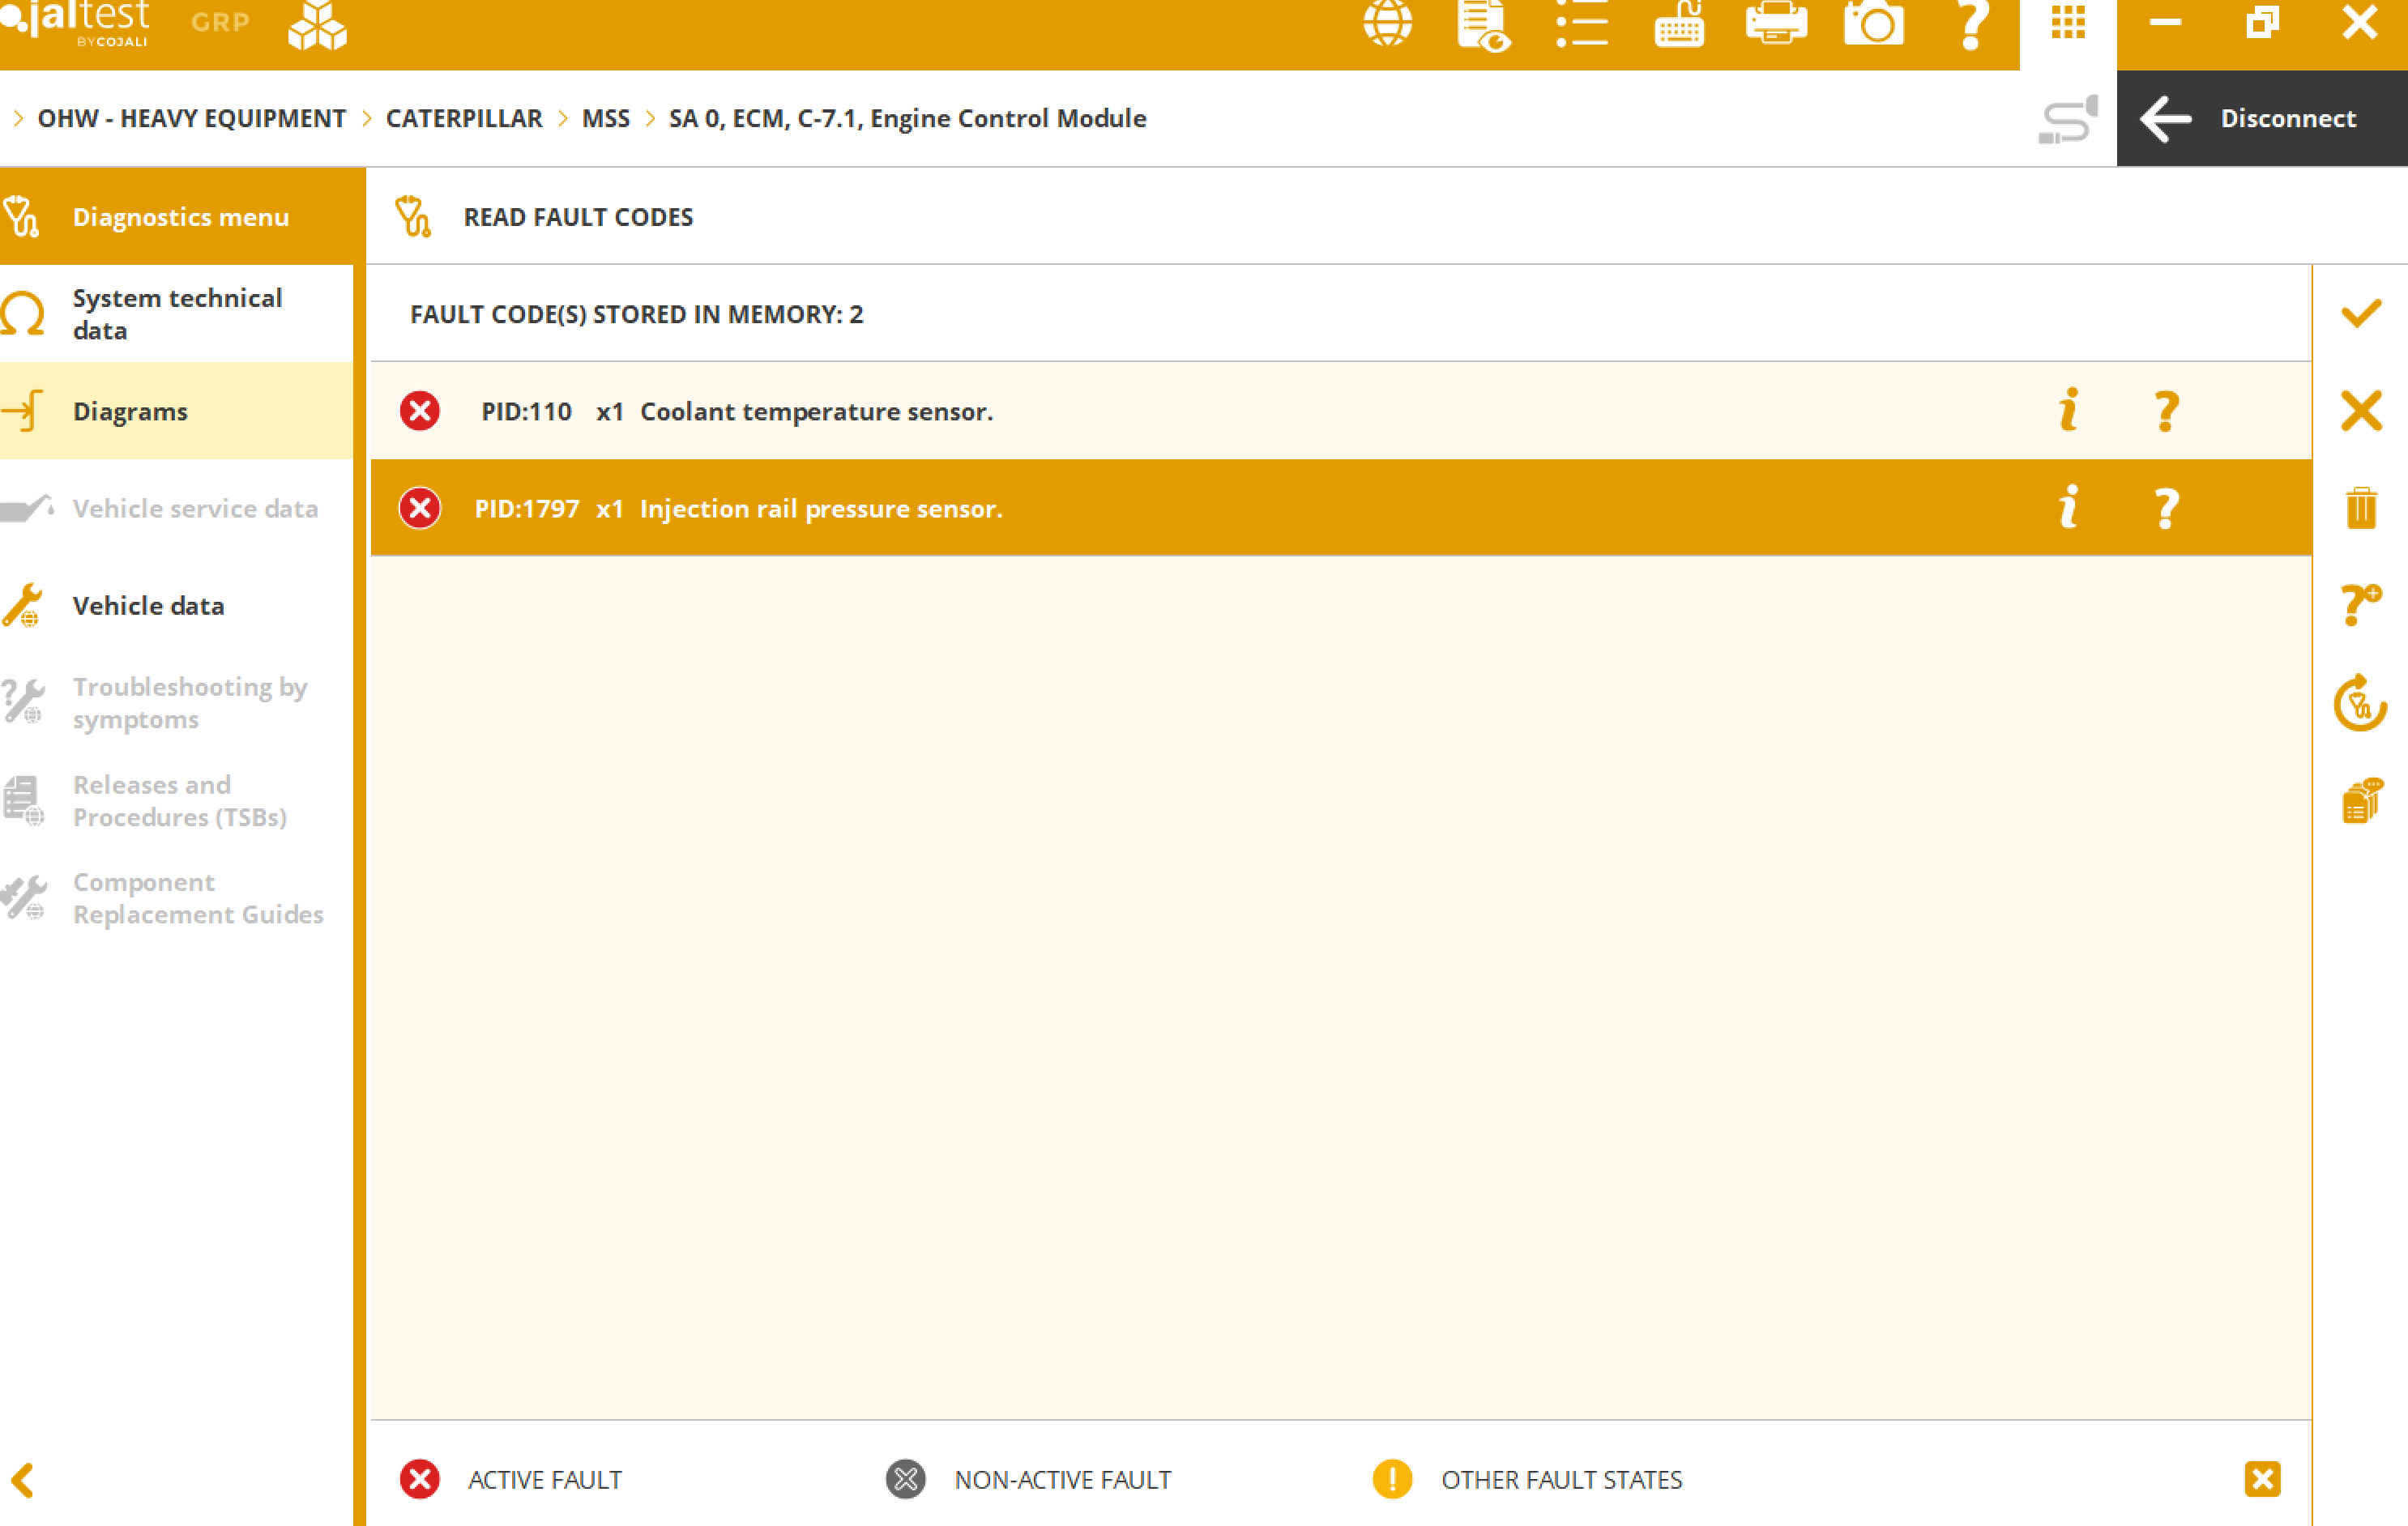Open Vehicle data menu item
The width and height of the screenshot is (2408, 1526).
click(177, 605)
